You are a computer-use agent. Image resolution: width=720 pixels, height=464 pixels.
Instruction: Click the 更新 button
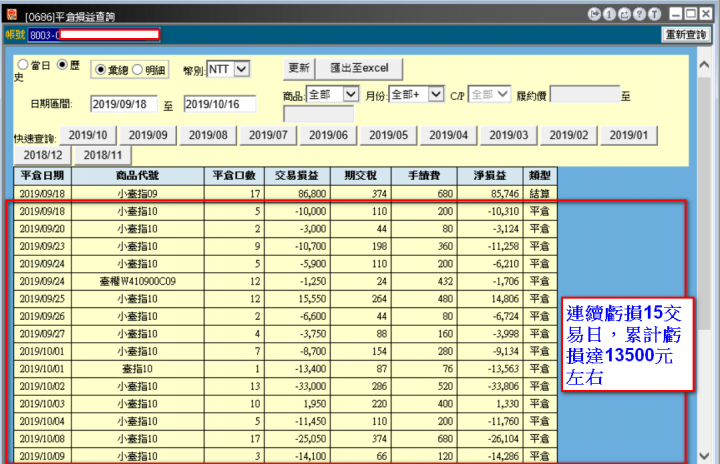(x=298, y=68)
